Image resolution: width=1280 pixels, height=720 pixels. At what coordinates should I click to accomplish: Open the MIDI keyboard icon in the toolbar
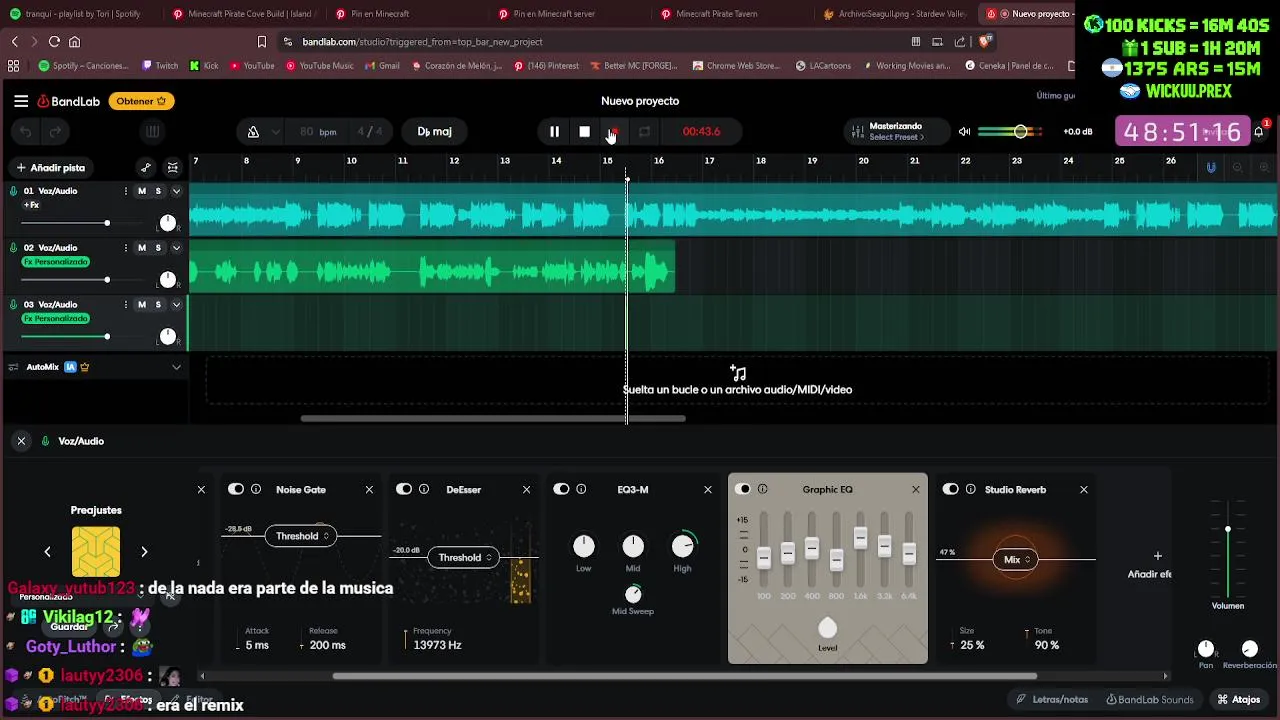152,131
